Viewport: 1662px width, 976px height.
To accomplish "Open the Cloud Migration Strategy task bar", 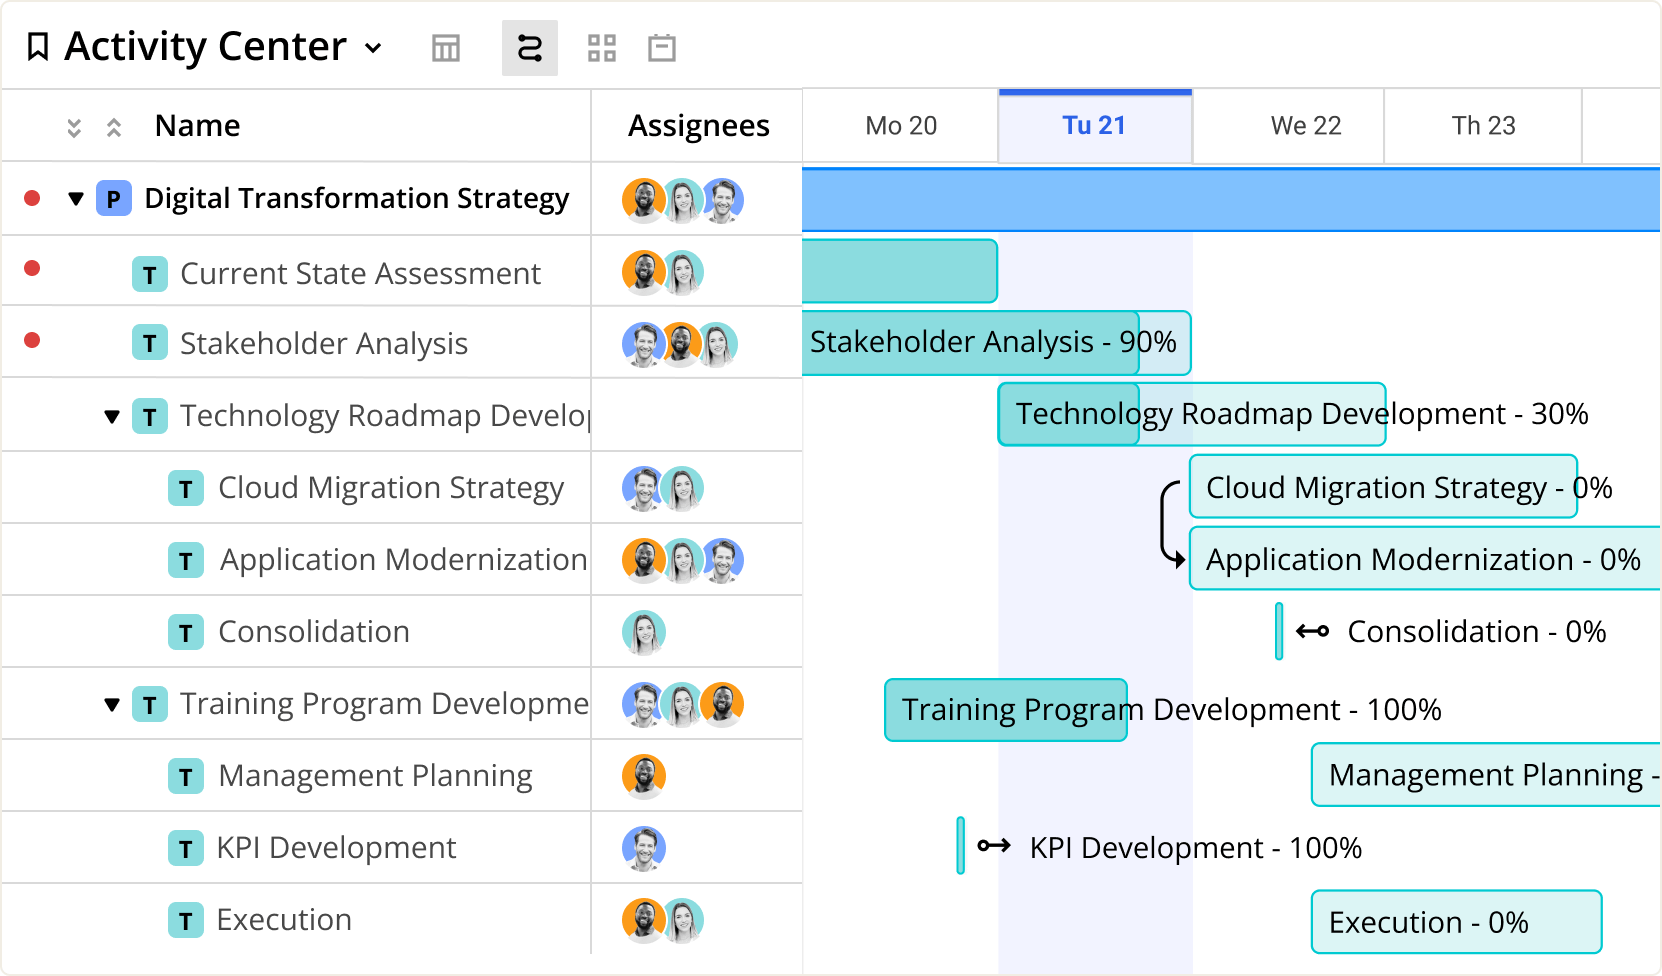I will (1382, 488).
